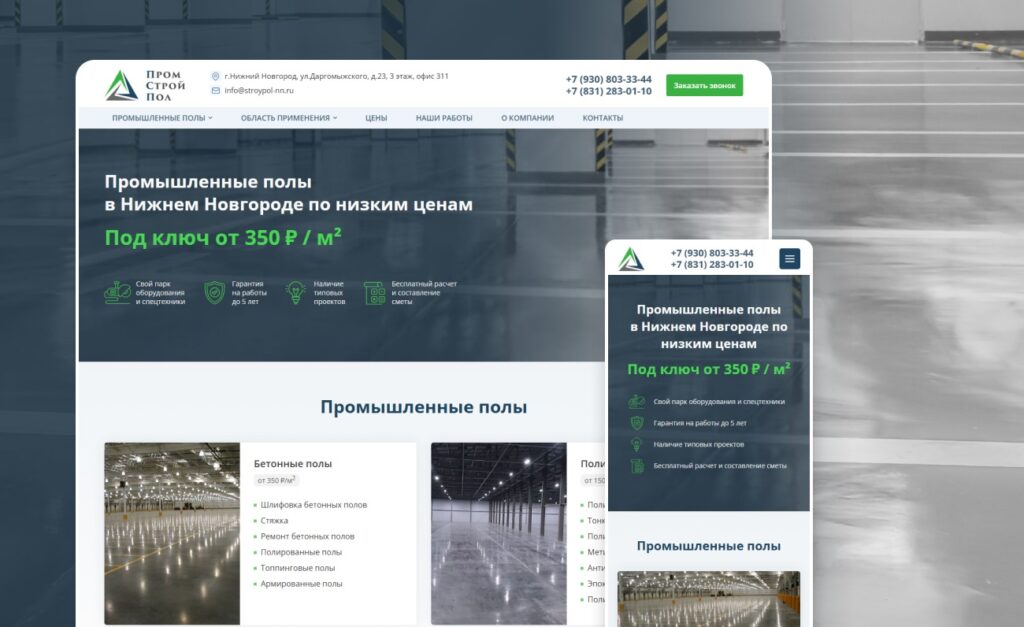Click the envelope icon beside info@stroypol-nn.ru
This screenshot has width=1024, height=627.
(x=216, y=91)
